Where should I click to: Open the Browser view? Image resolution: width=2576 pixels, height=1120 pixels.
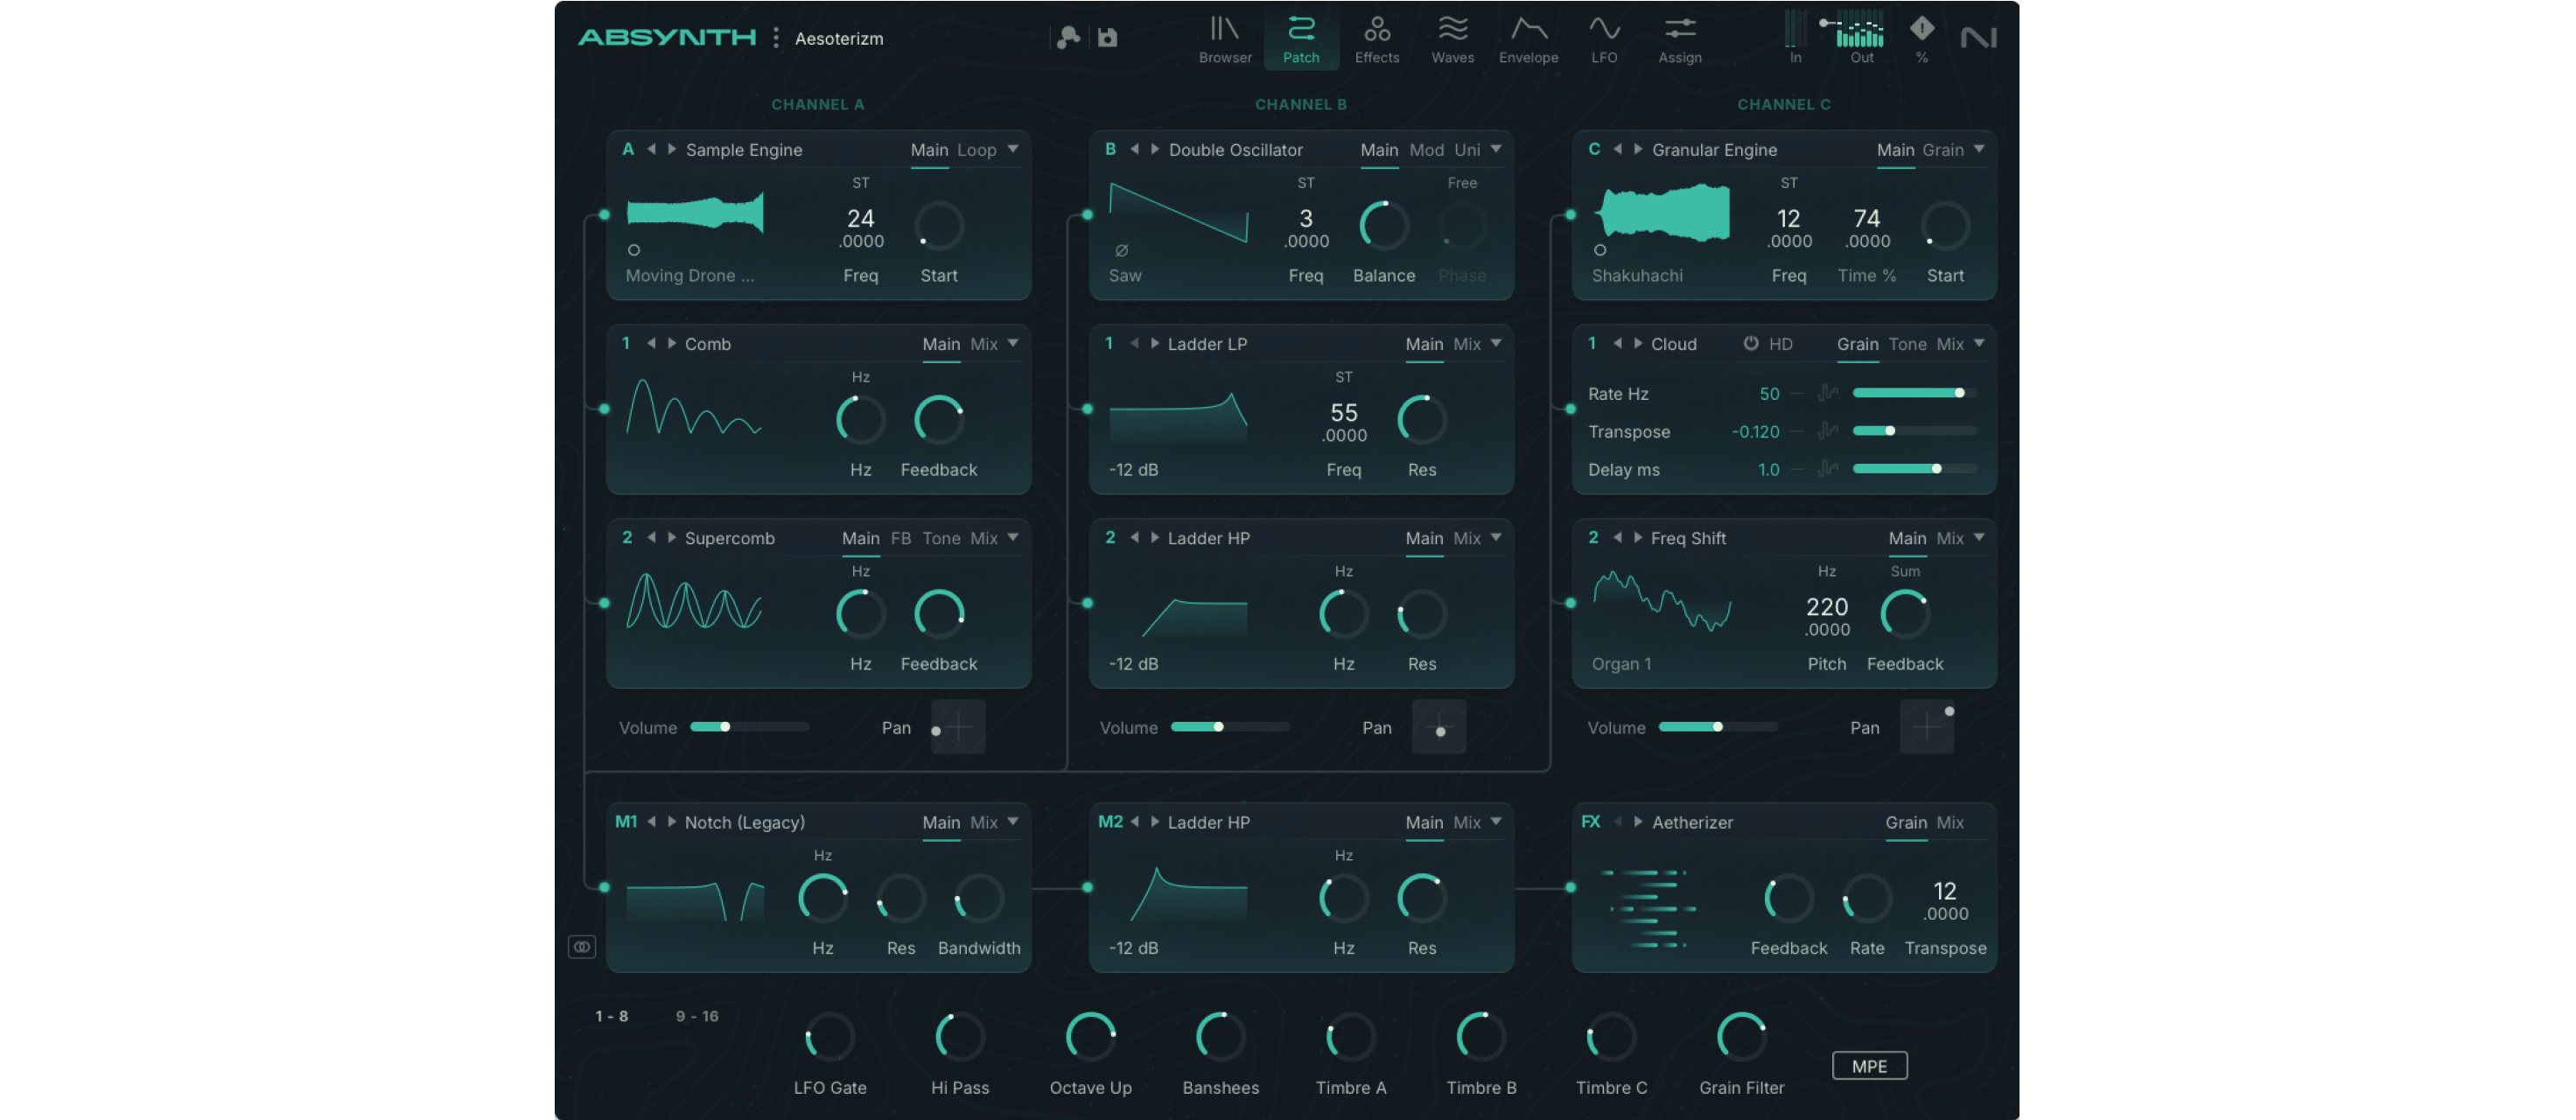1225,39
